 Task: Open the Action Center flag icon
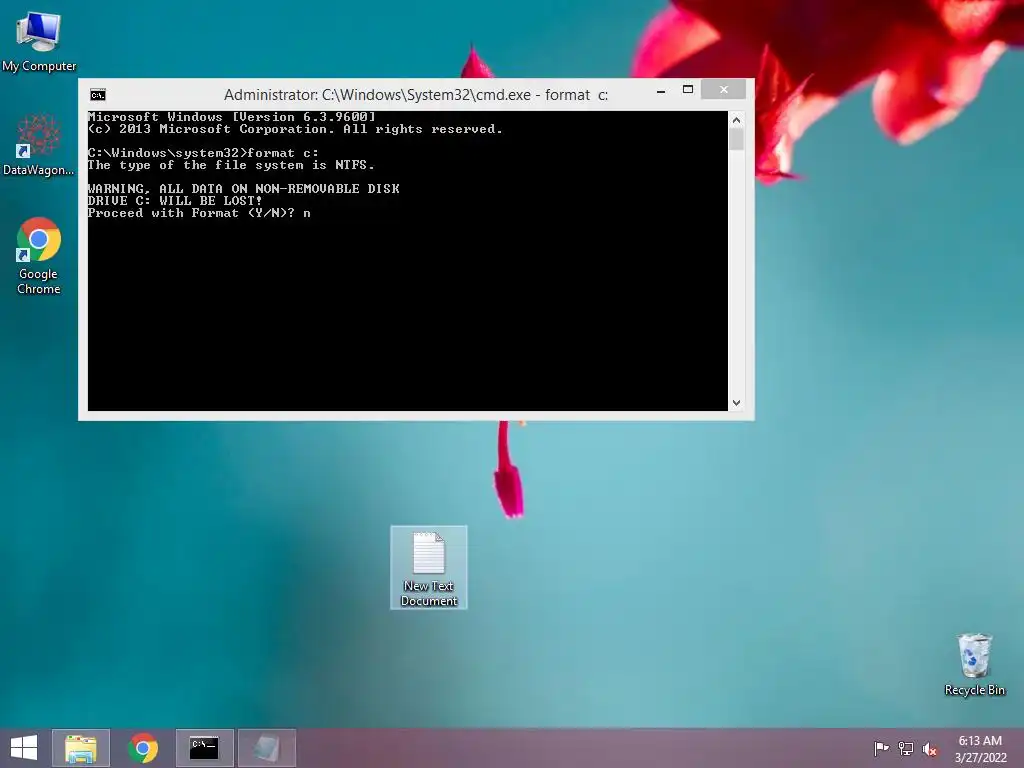click(881, 748)
